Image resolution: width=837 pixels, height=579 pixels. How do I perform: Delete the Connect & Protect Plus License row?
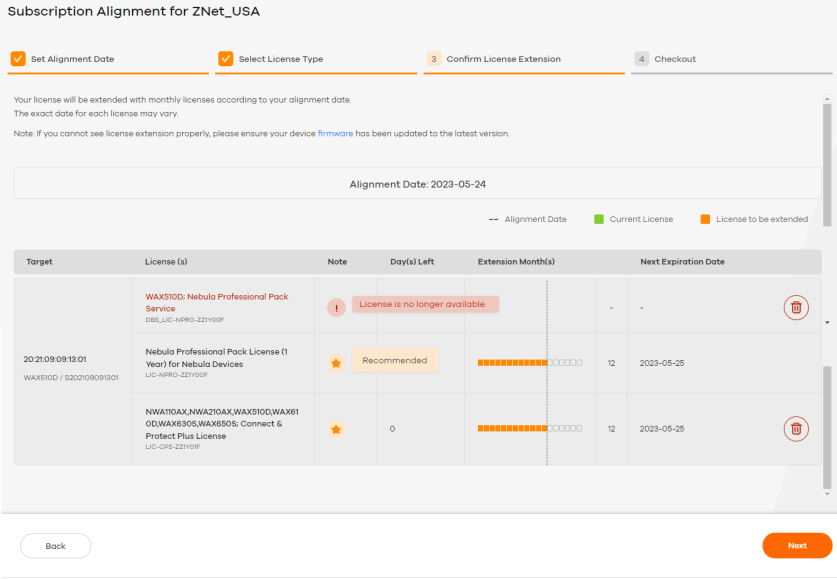[796, 429]
